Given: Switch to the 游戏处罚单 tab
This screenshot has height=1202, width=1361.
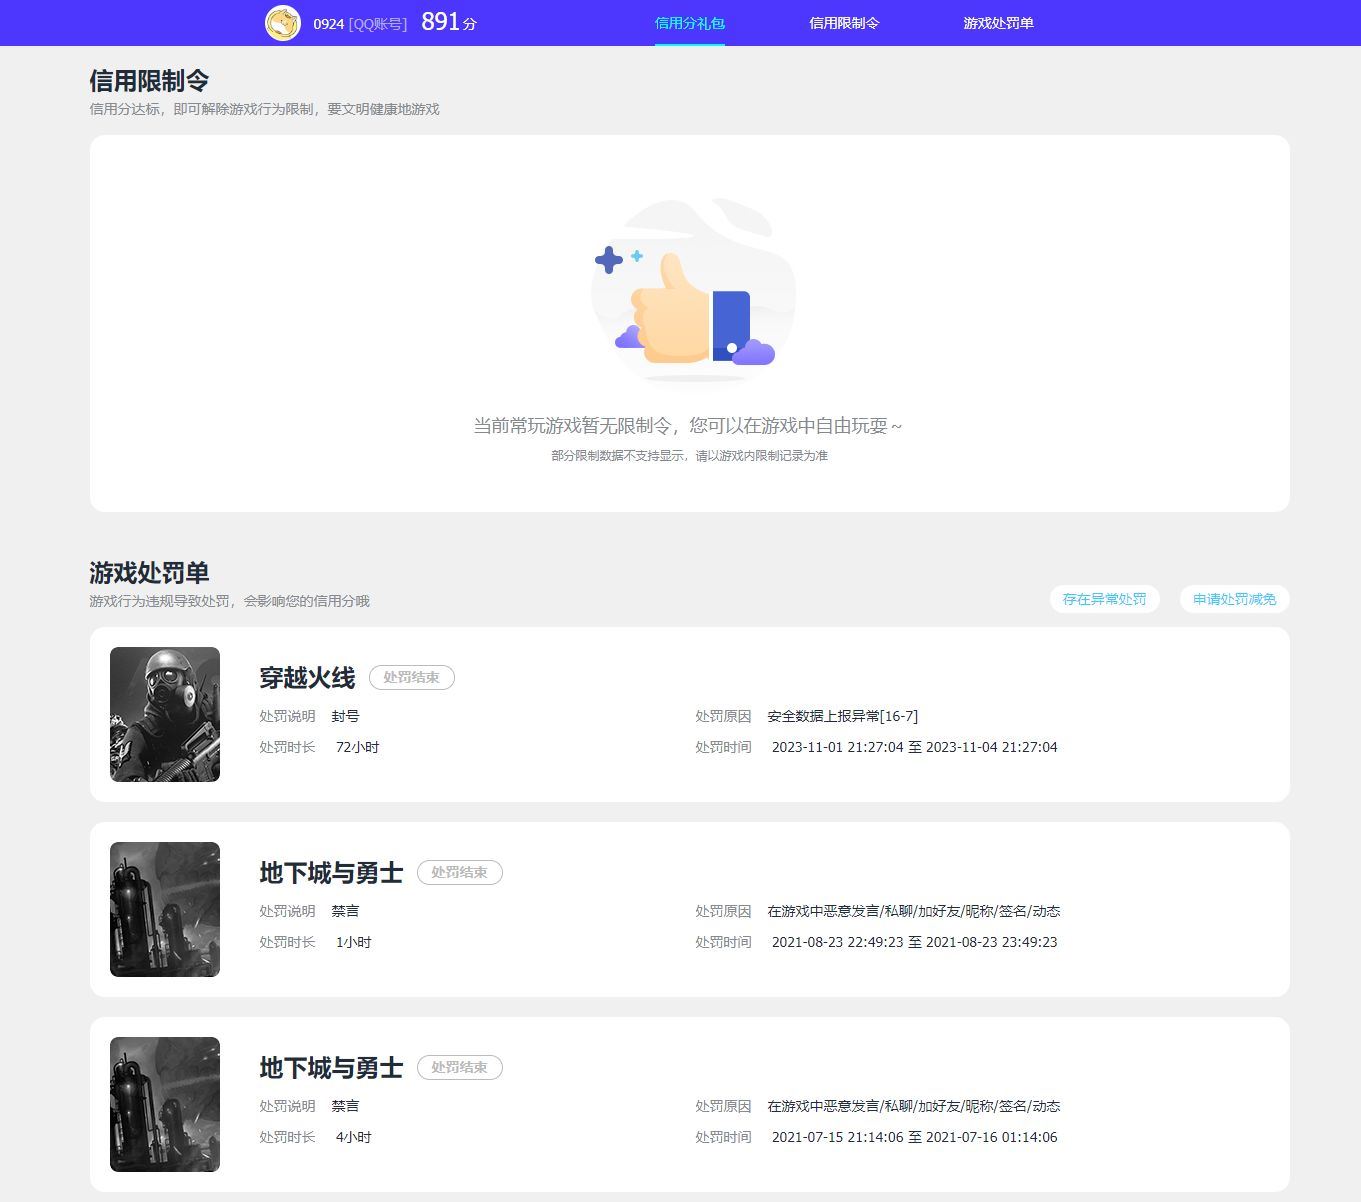Looking at the screenshot, I should [x=997, y=22].
